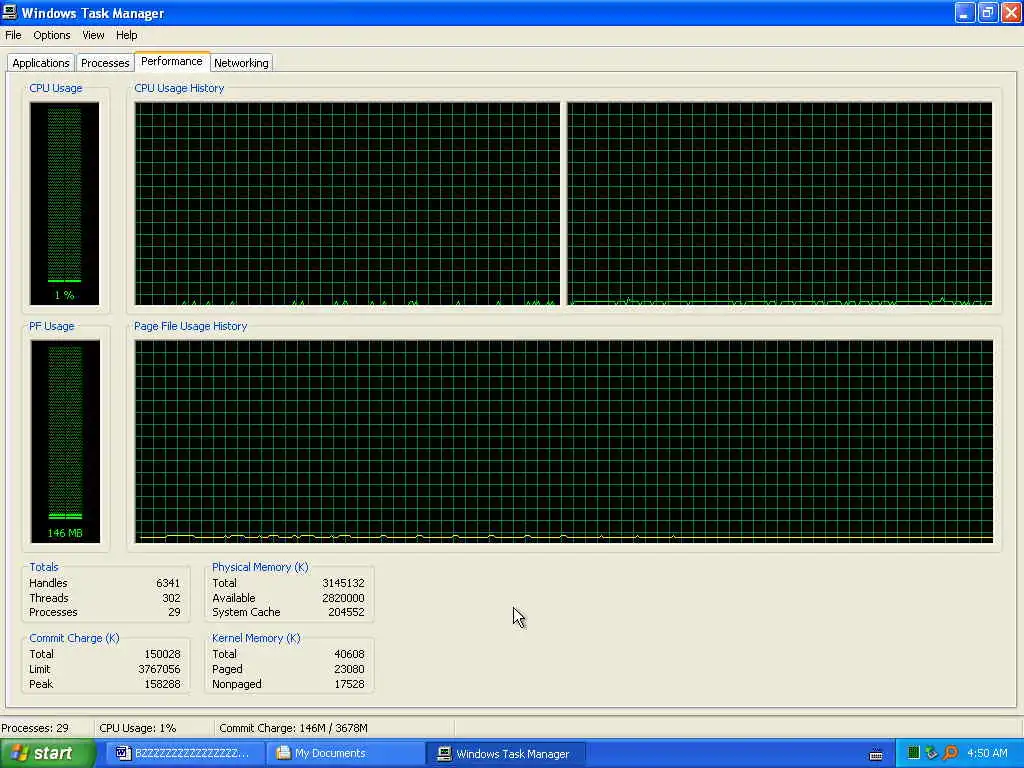Click the Available memory value 2820000
This screenshot has height=768, width=1024.
(343, 598)
